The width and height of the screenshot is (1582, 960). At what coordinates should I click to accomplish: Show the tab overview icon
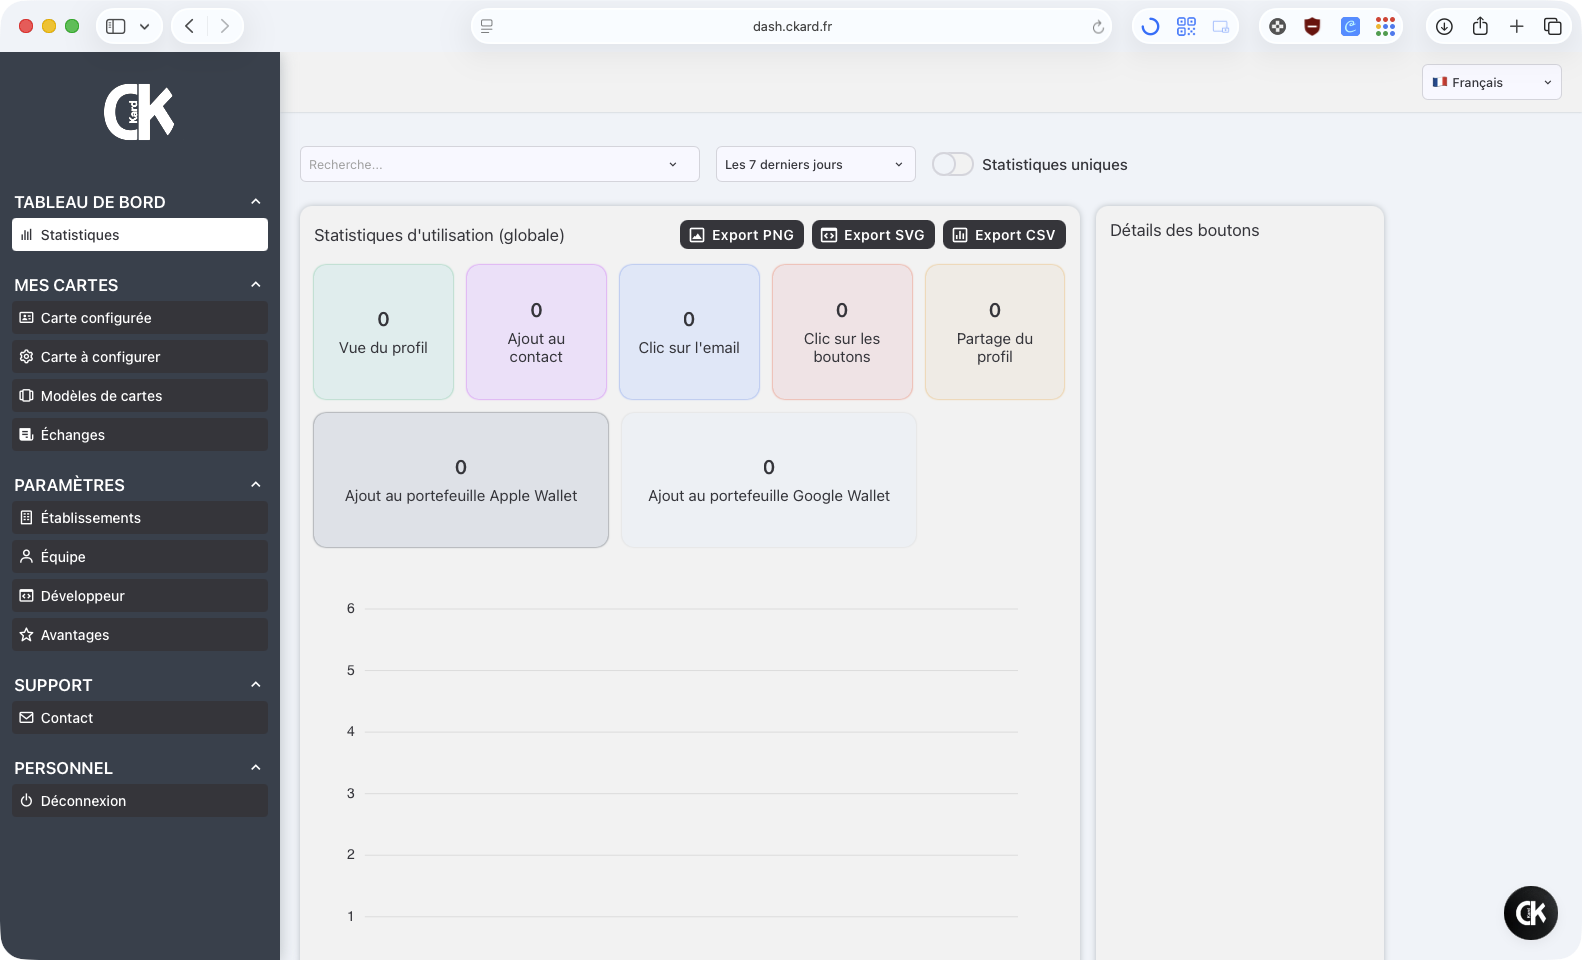[x=1552, y=27]
